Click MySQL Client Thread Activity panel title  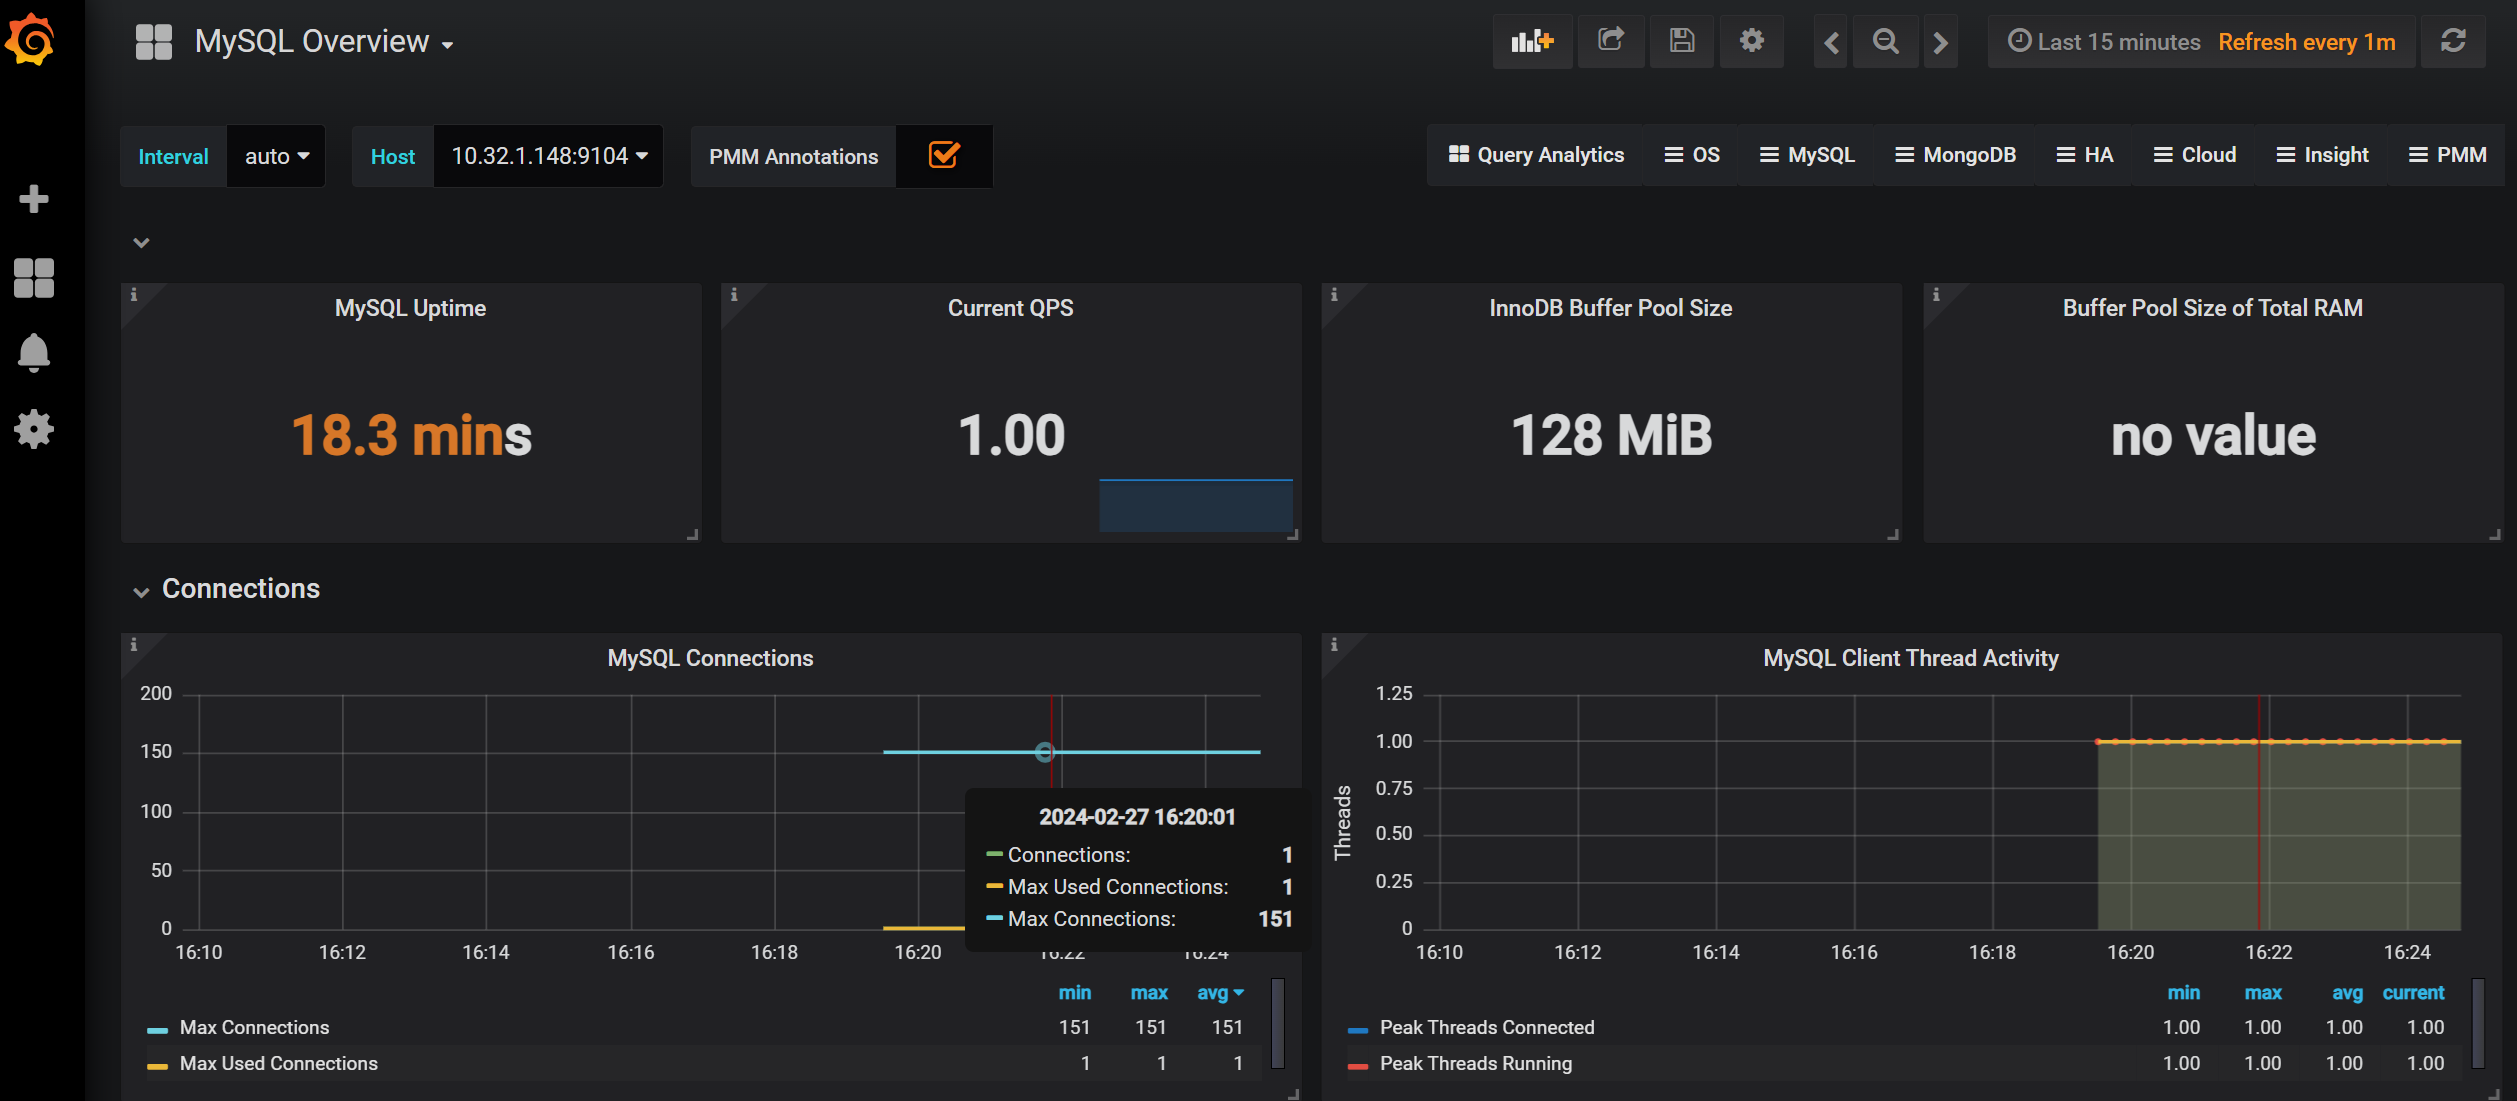click(x=1910, y=658)
